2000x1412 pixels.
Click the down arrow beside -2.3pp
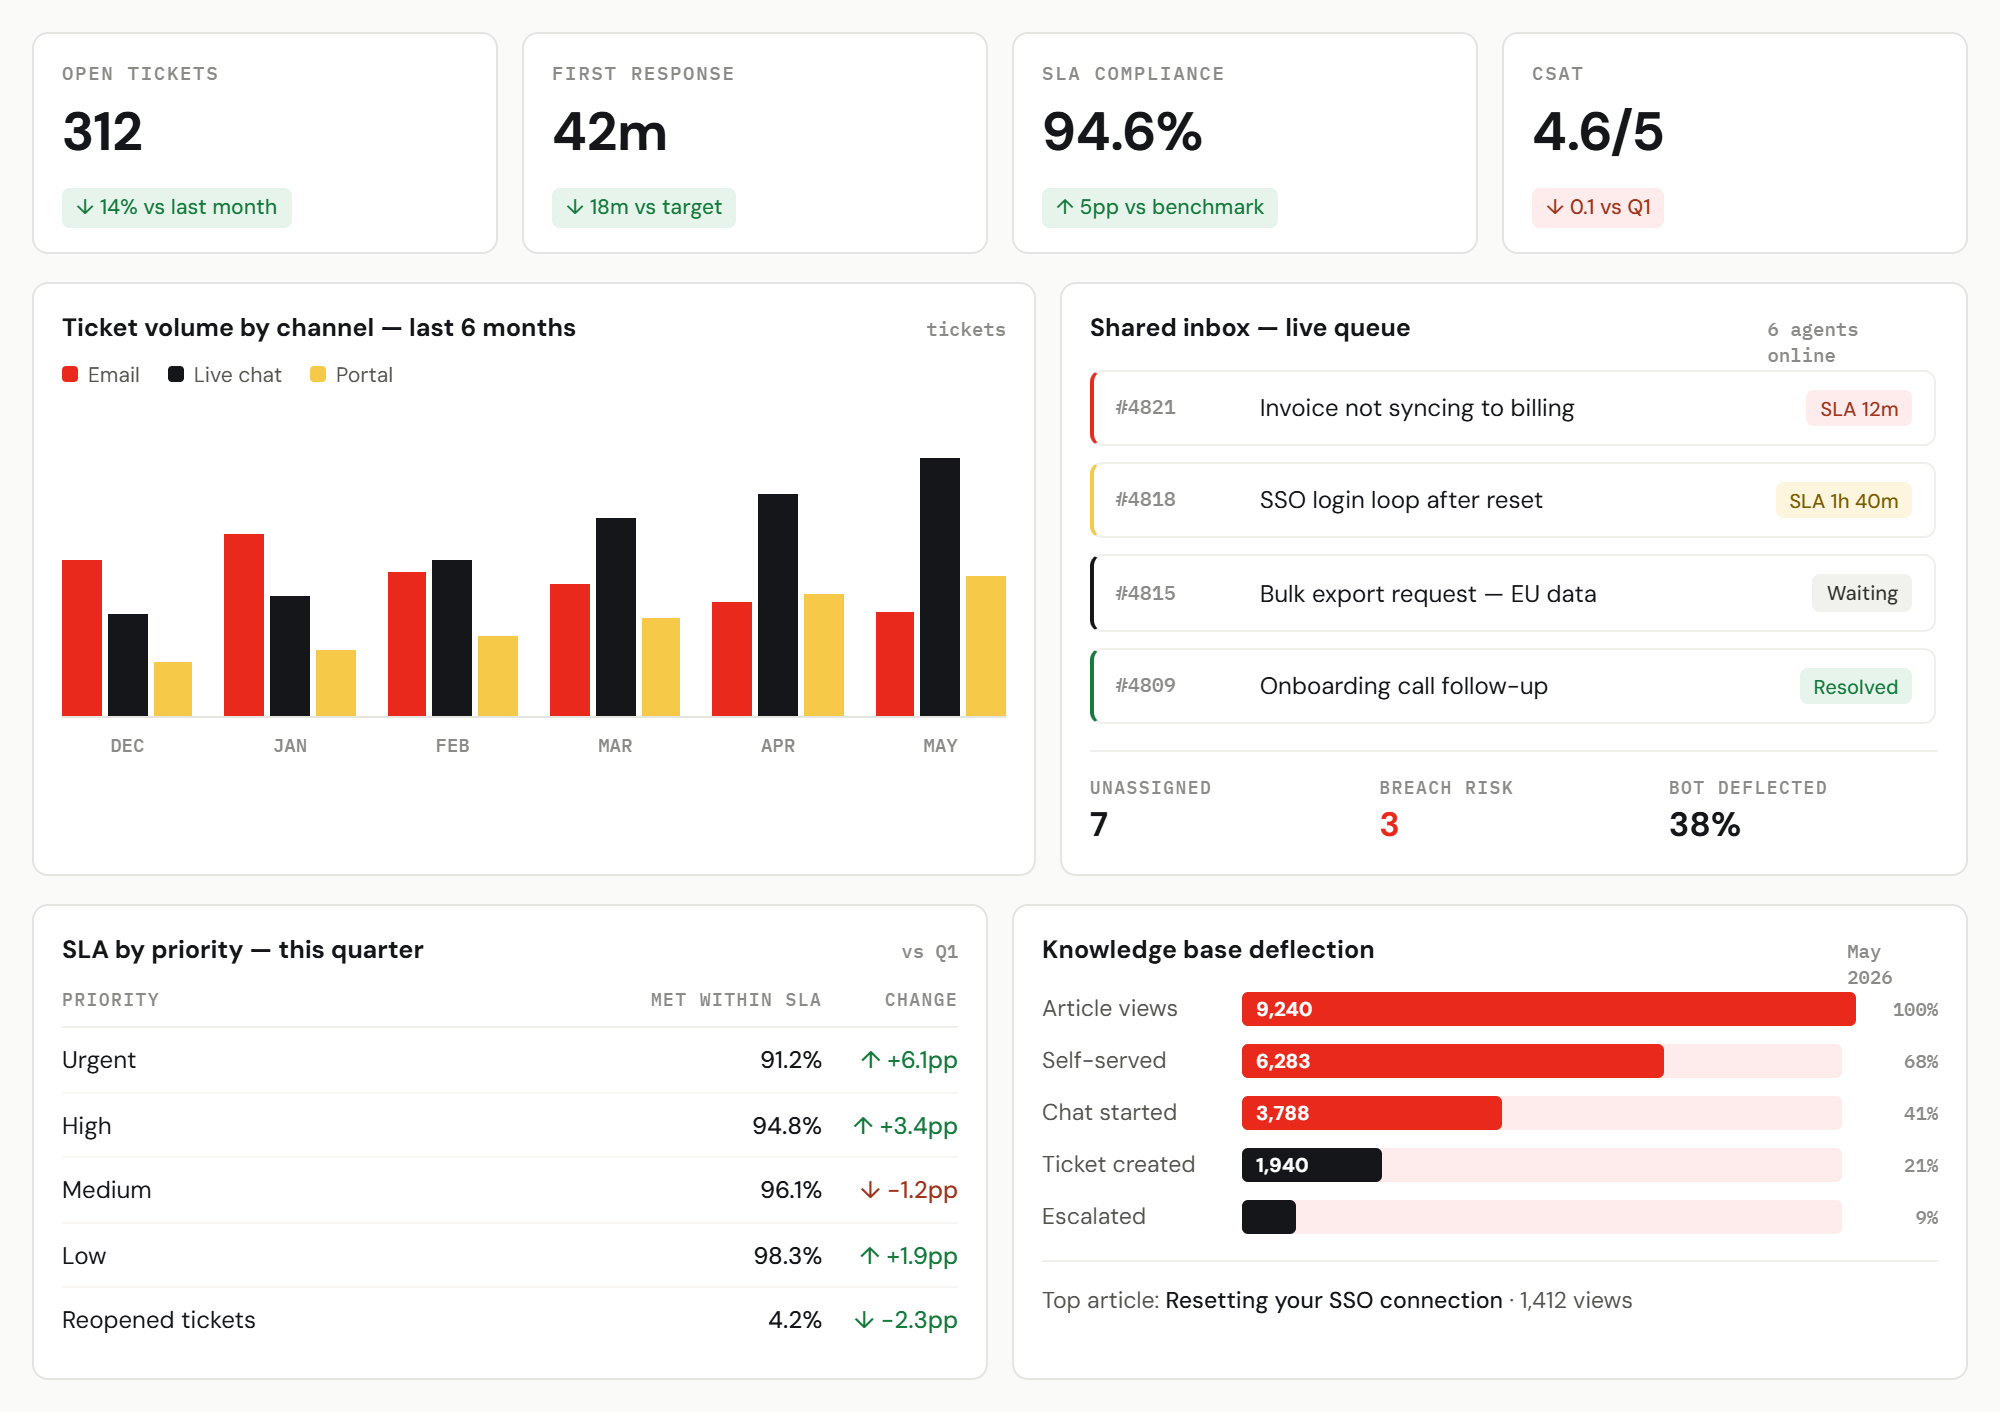[x=865, y=1320]
